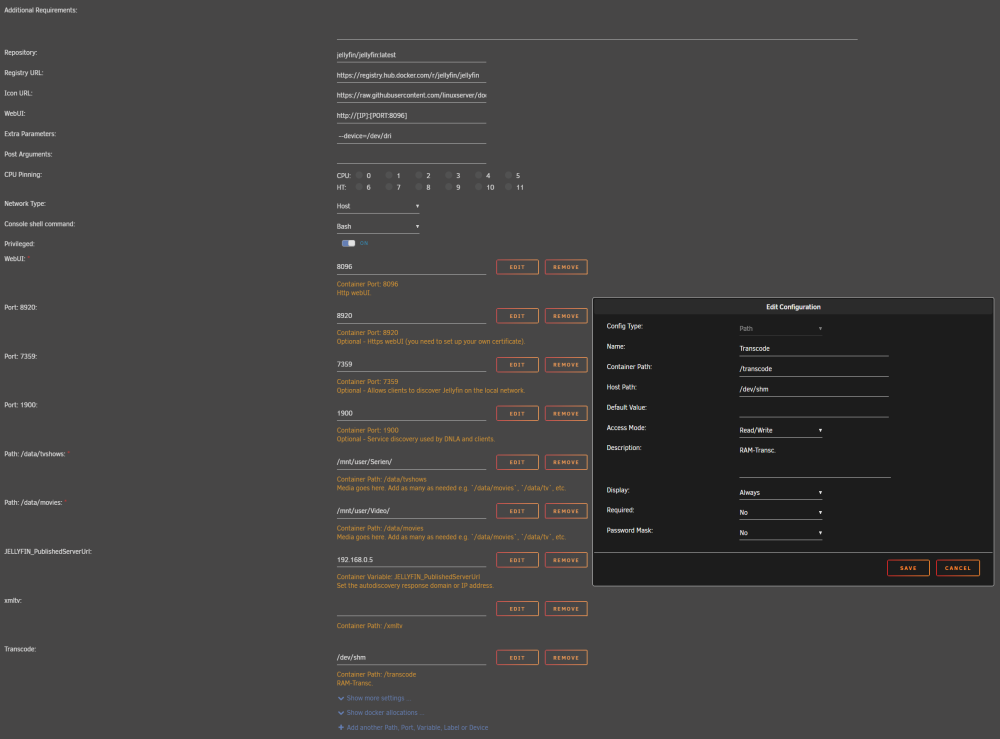Expand Show docker allocations

[x=381, y=713]
